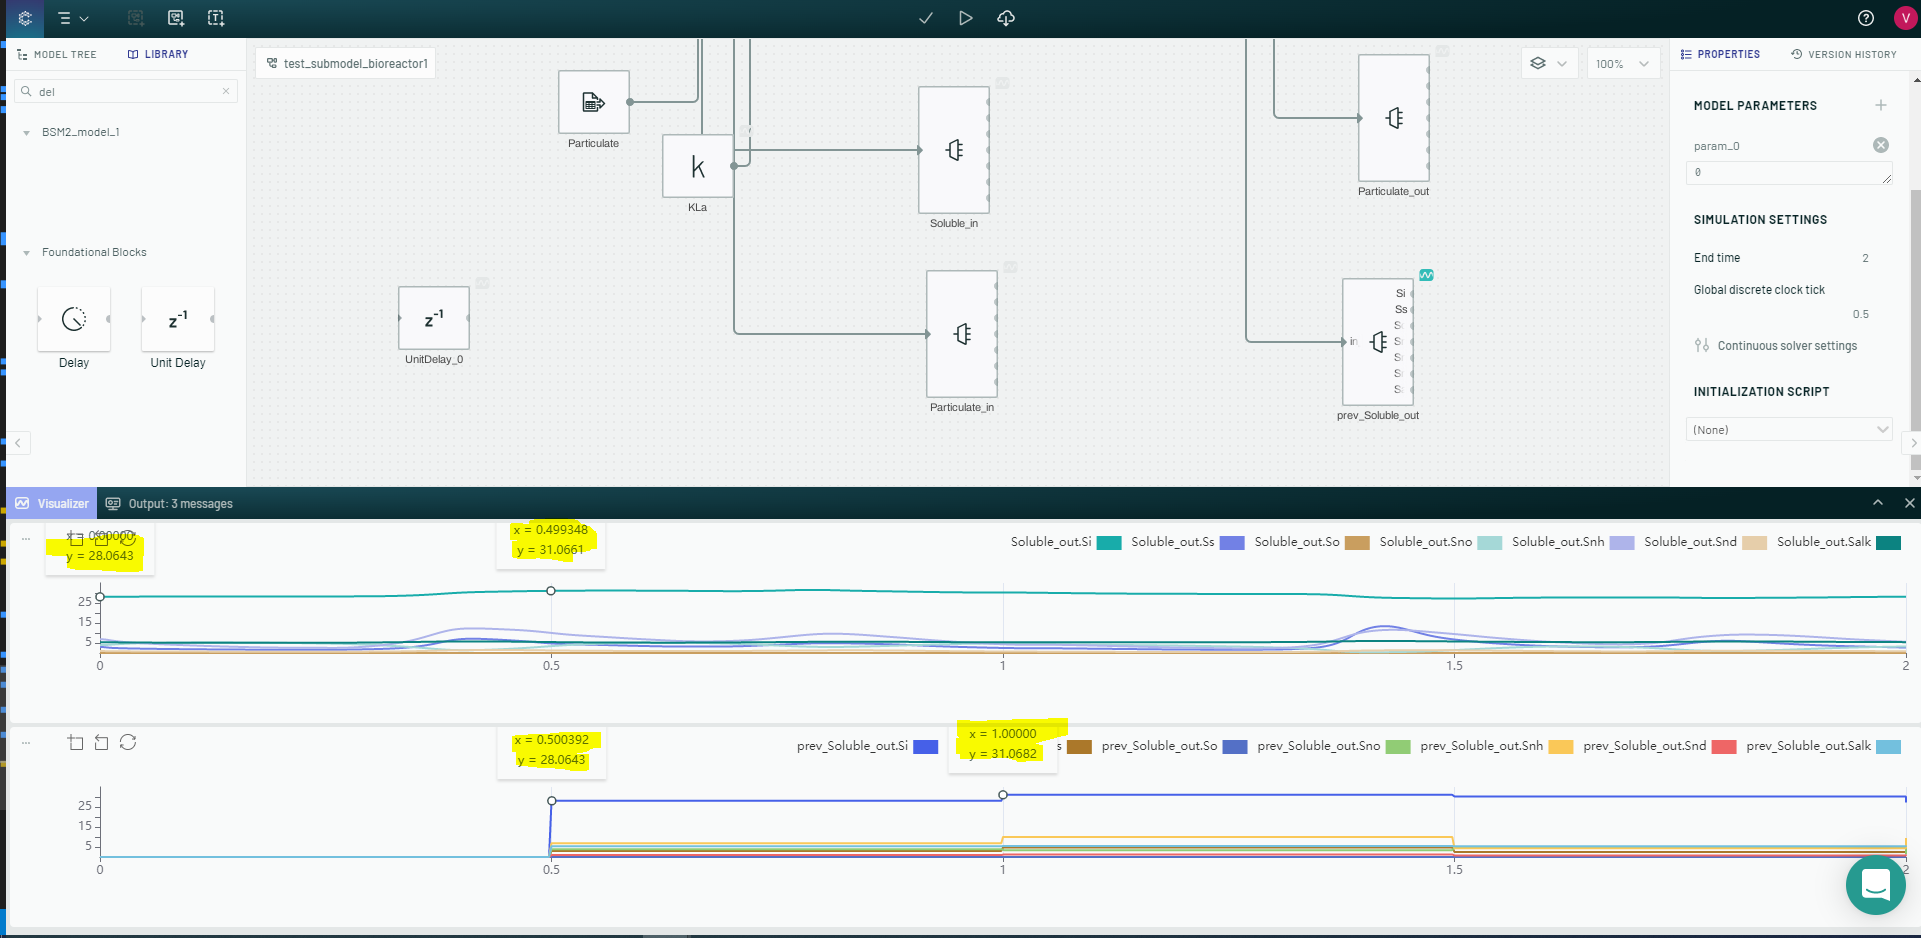Switch to the Visualizer tab
The width and height of the screenshot is (1921, 938).
53,504
